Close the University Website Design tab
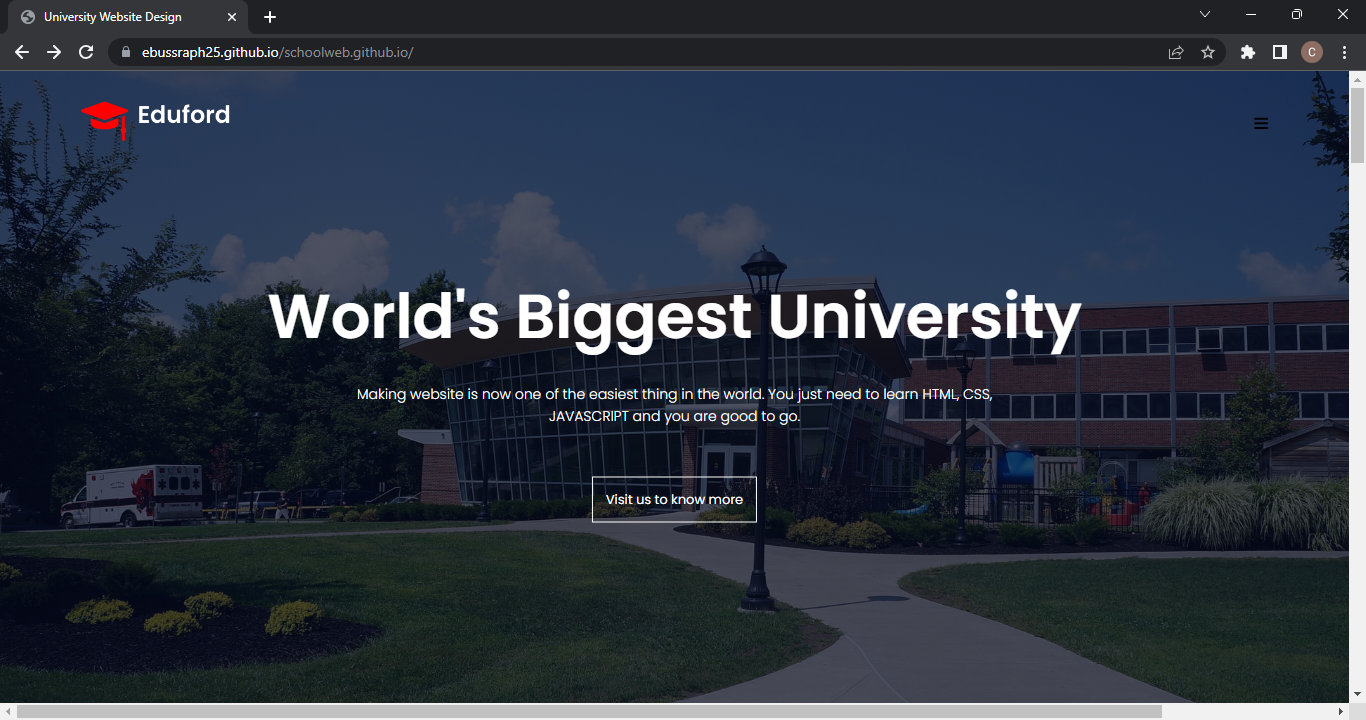1366x720 pixels. pyautogui.click(x=232, y=17)
